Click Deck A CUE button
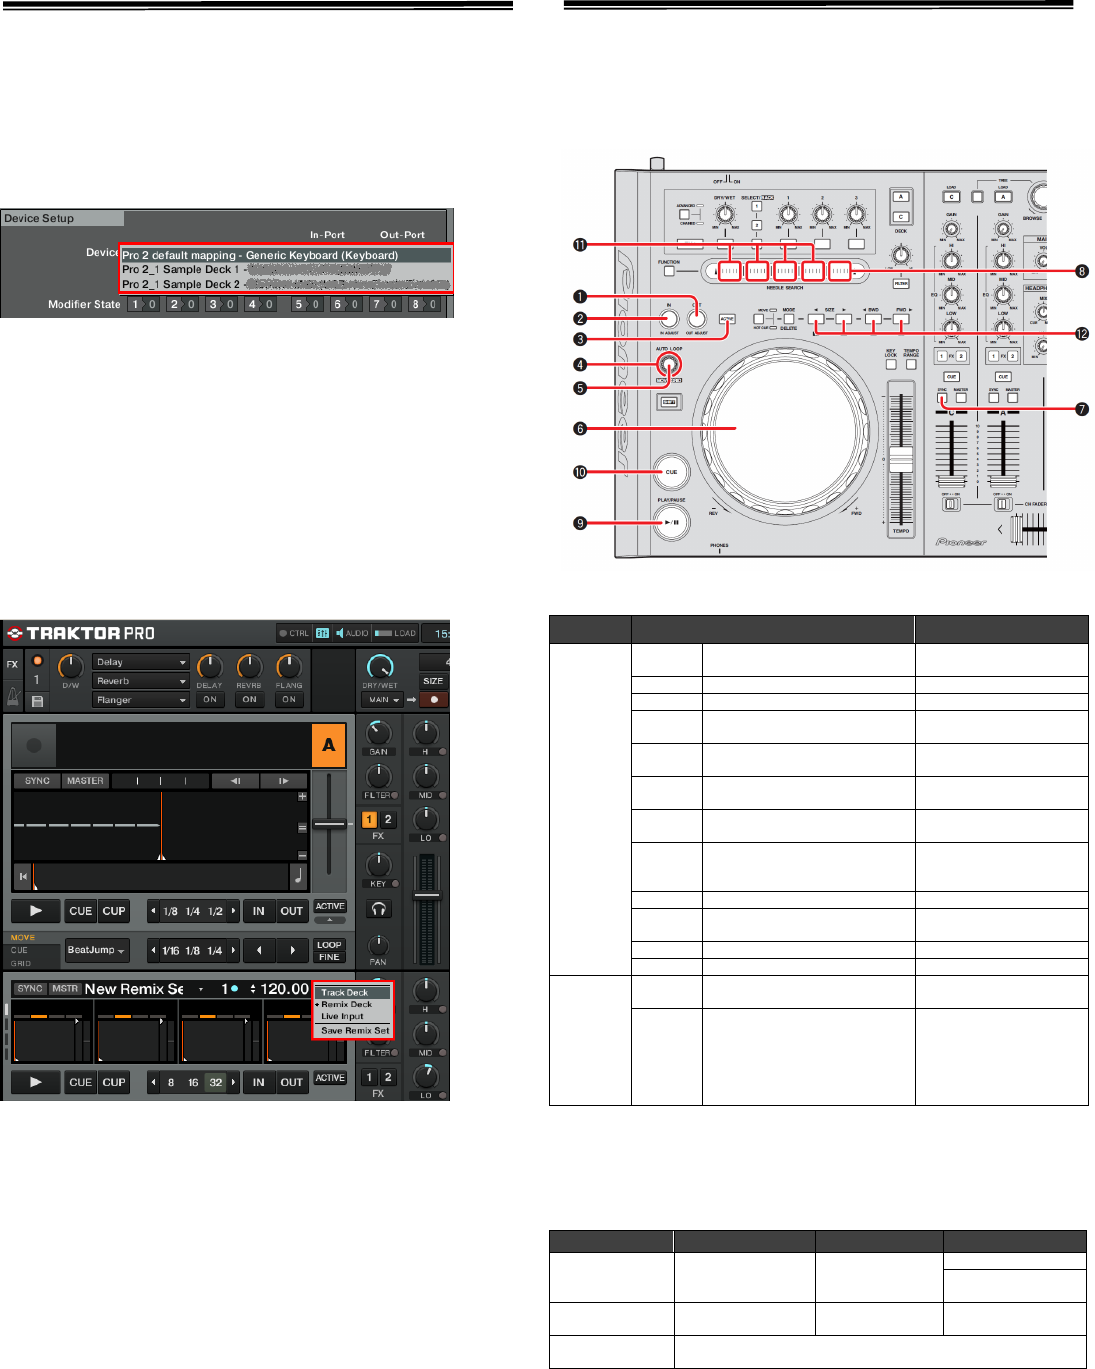Screen dimensions: 1095x1369 pos(81,911)
